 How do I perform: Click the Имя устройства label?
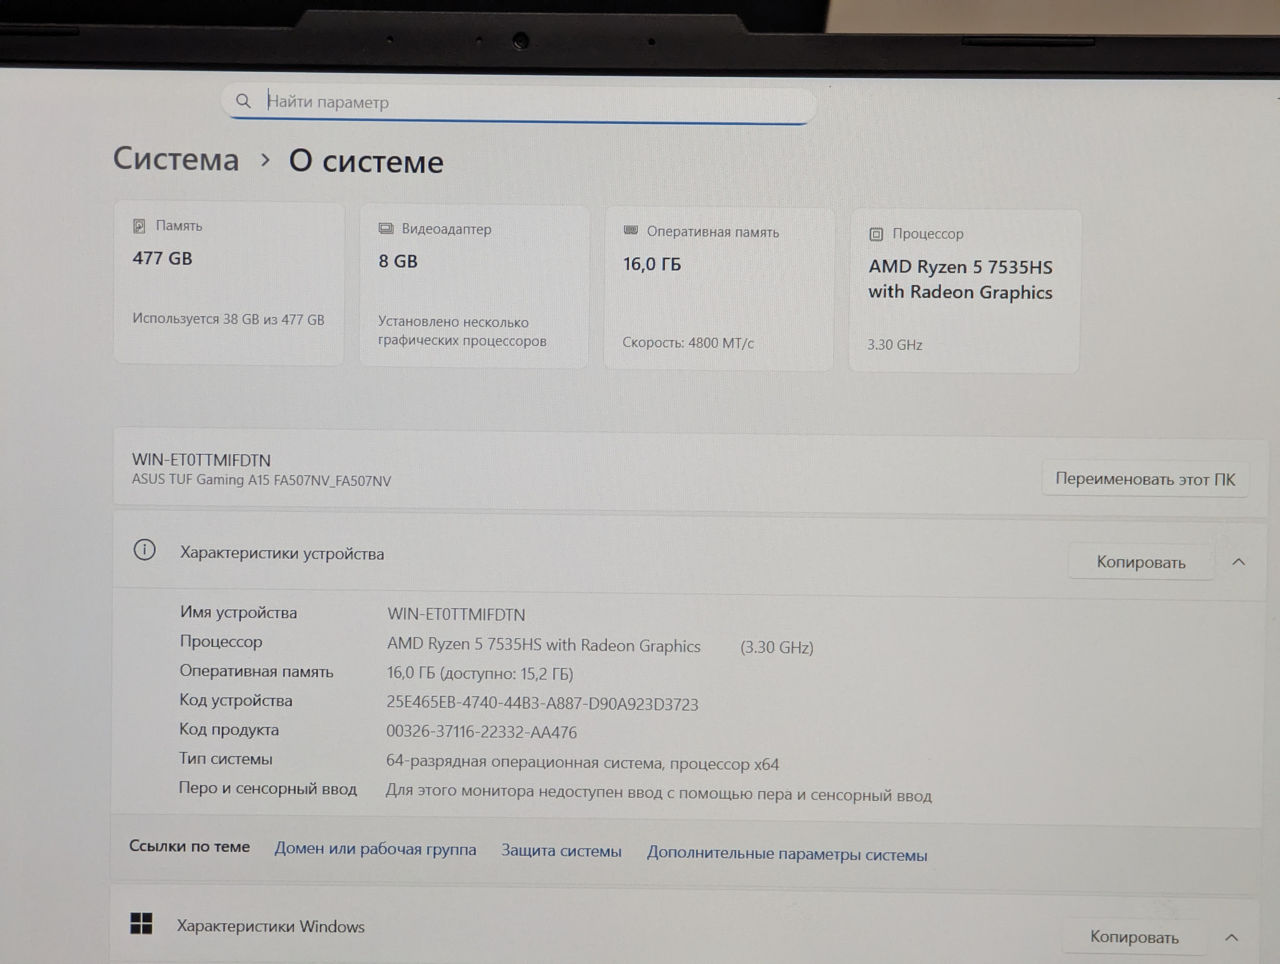click(238, 612)
